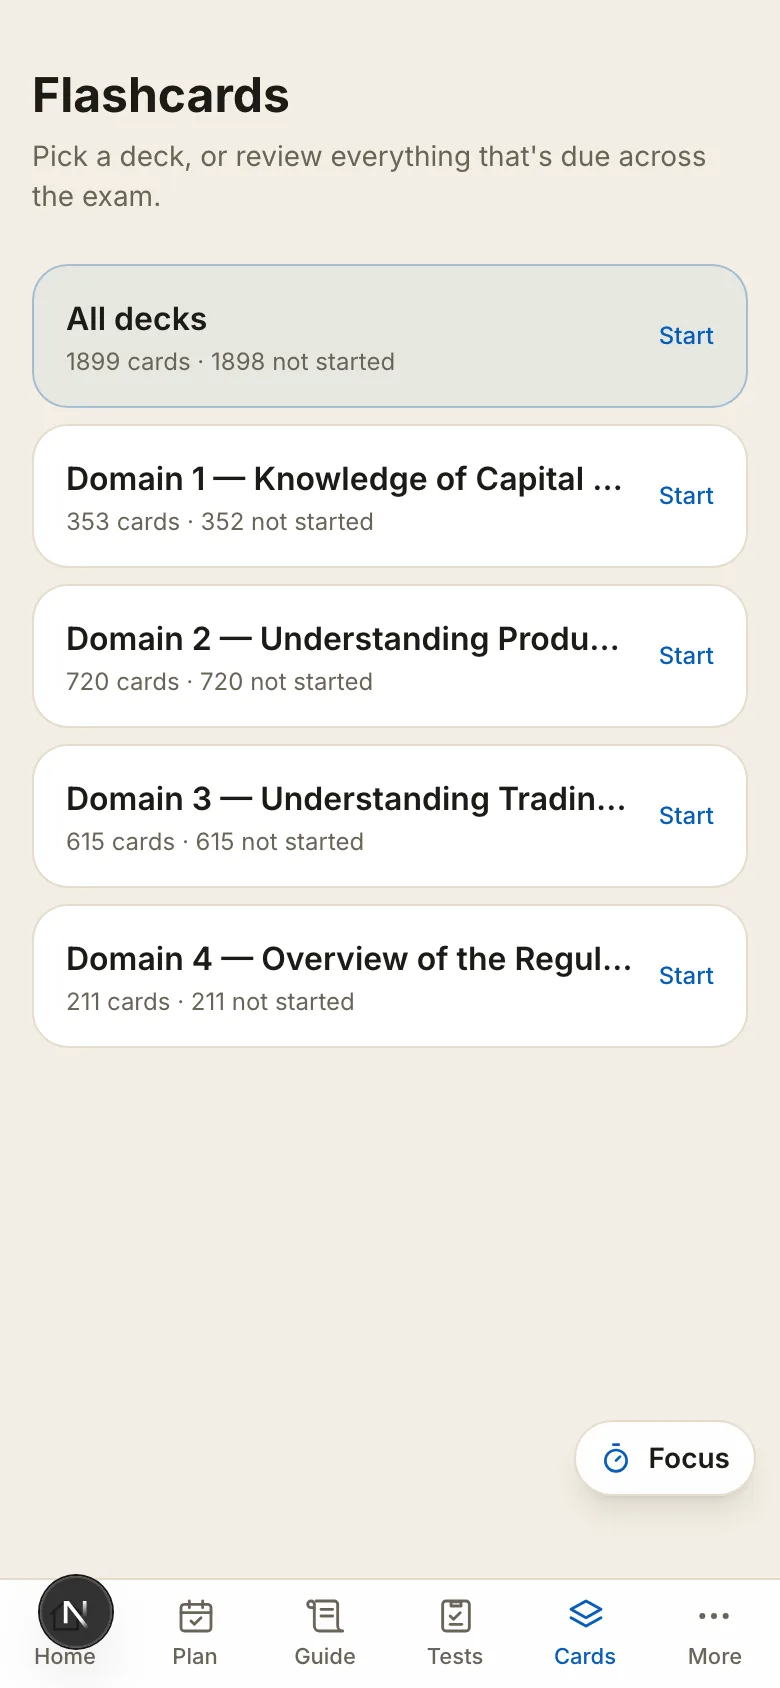Open the More three-dots icon
780x1688 pixels.
[714, 1615]
